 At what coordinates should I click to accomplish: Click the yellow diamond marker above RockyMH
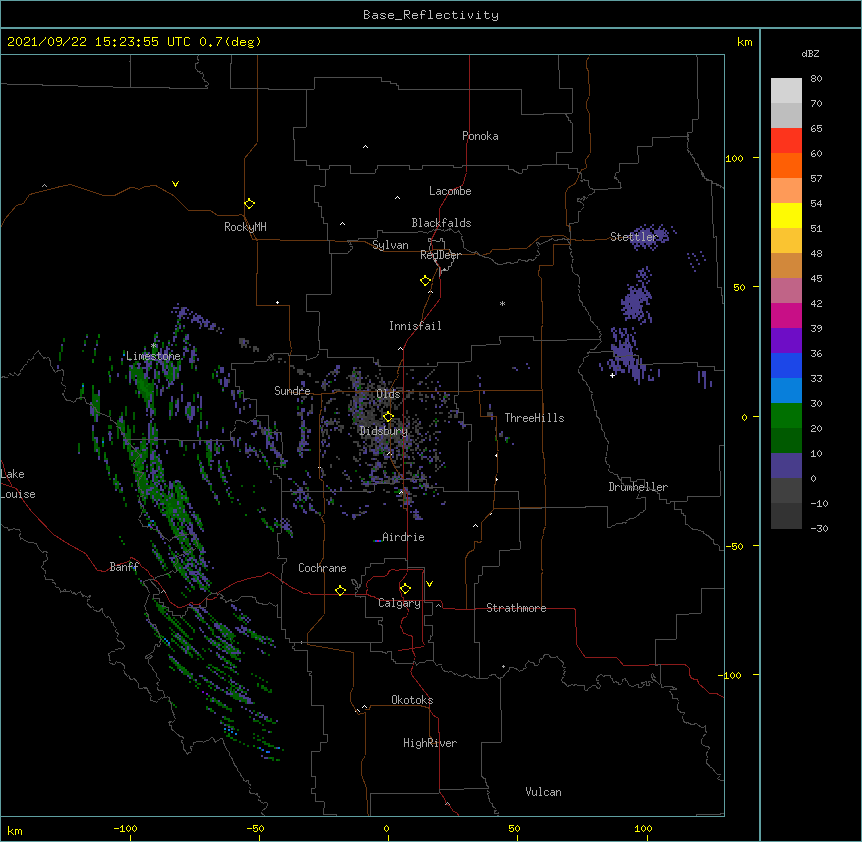249,203
